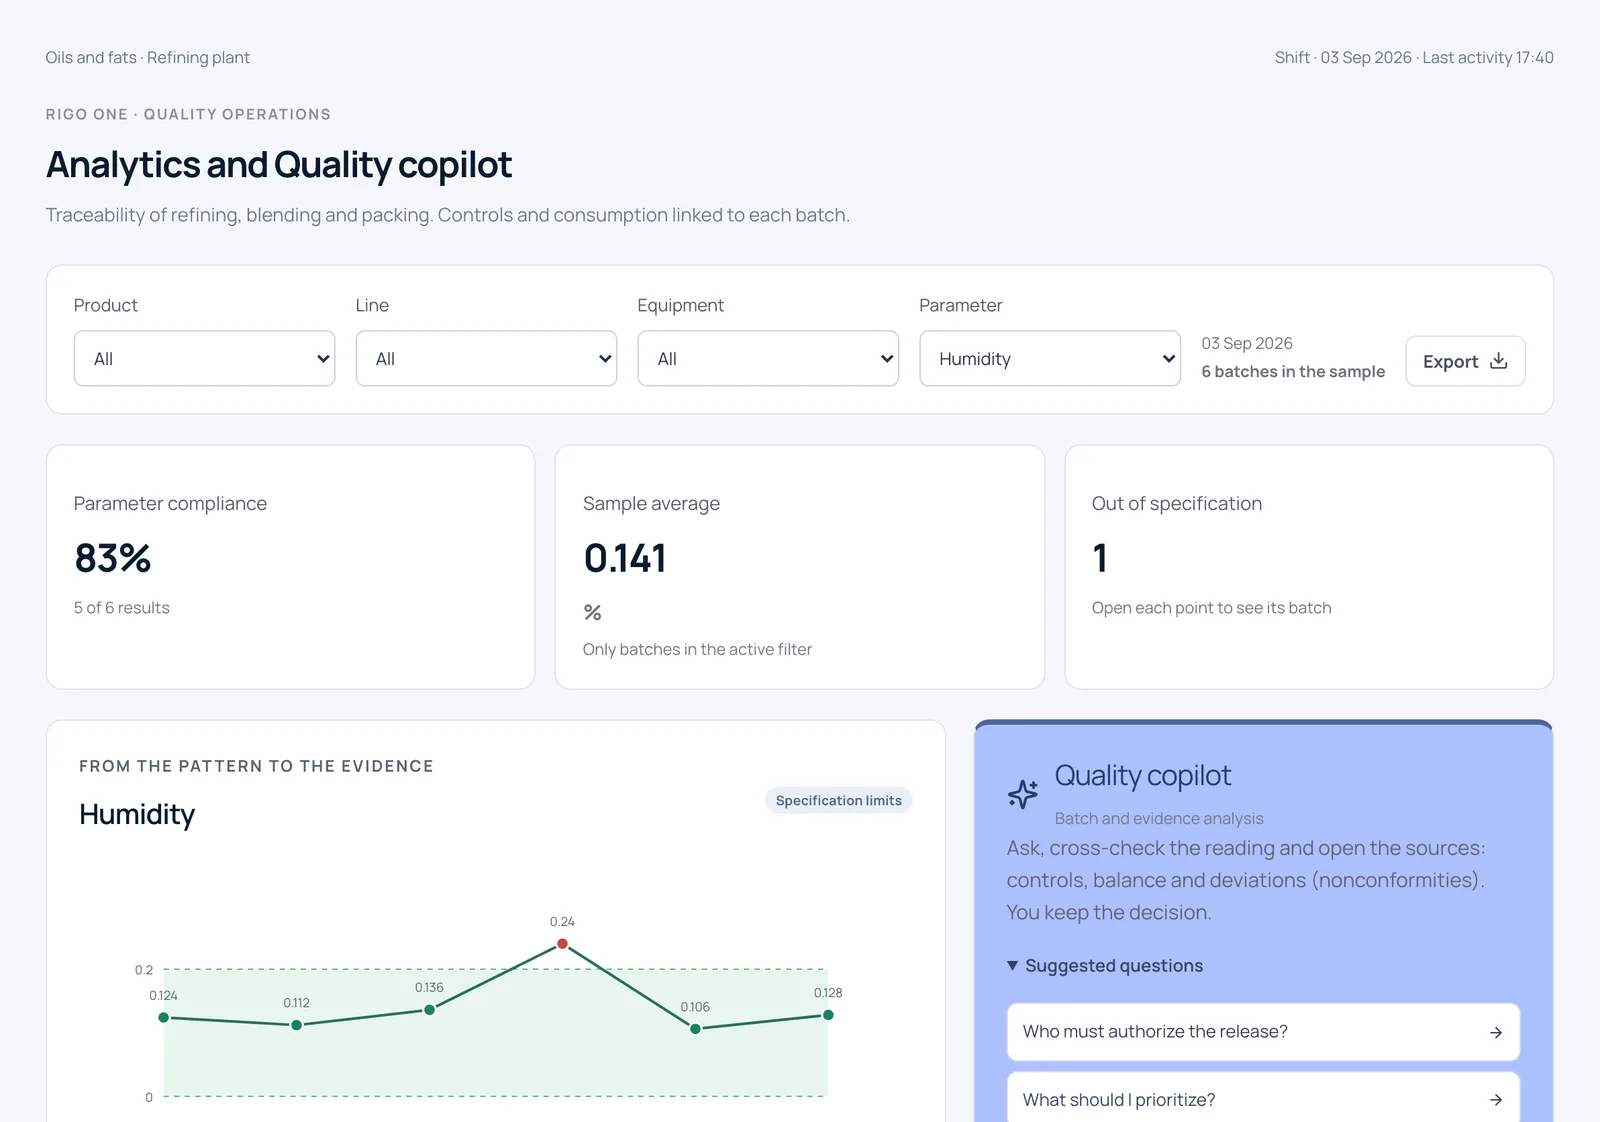The image size is (1600, 1122).
Task: Click the Specification limits badge
Action: (838, 800)
